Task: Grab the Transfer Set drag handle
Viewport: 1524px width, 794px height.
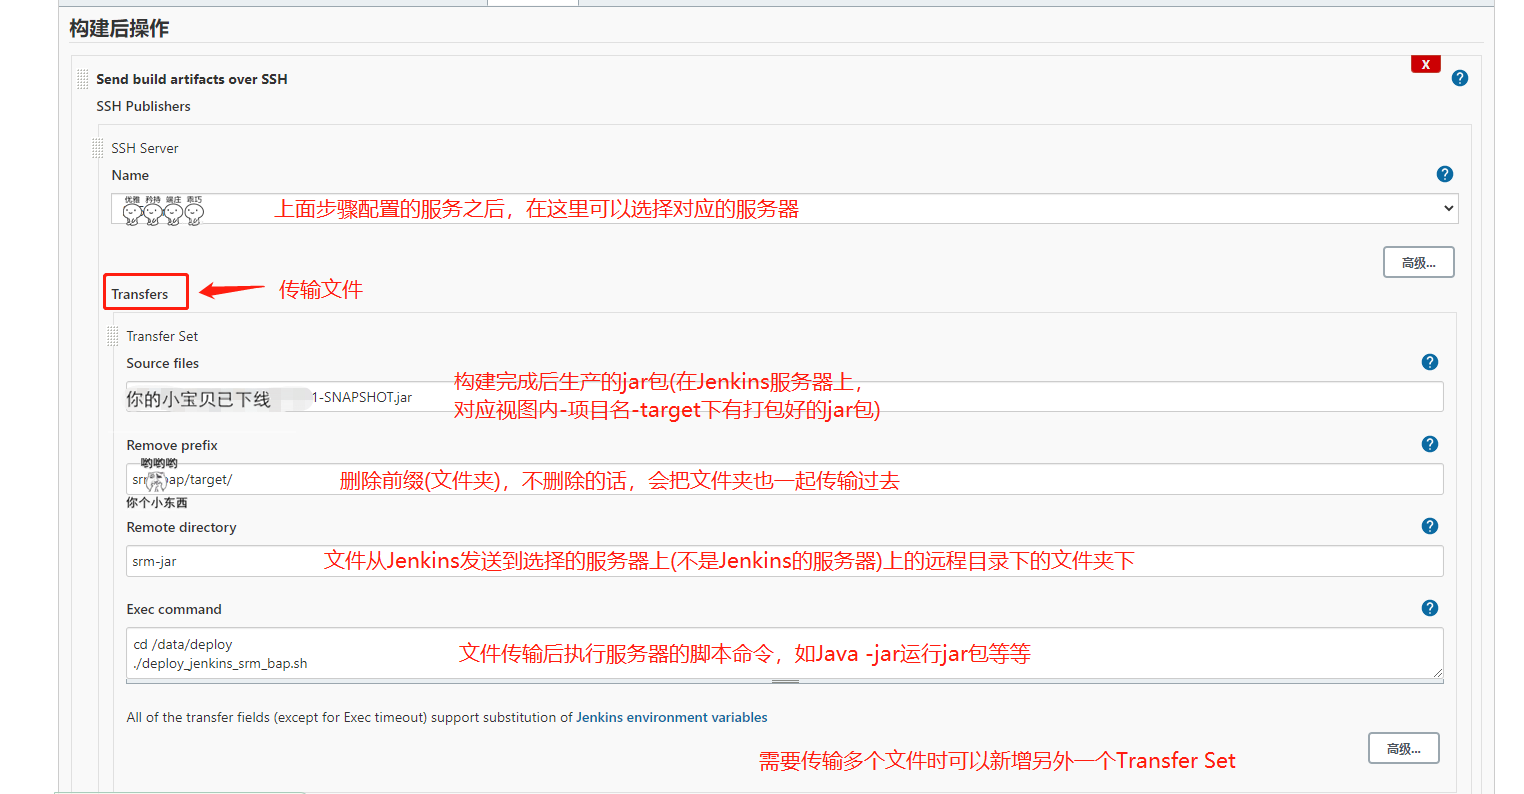Action: pyautogui.click(x=112, y=336)
